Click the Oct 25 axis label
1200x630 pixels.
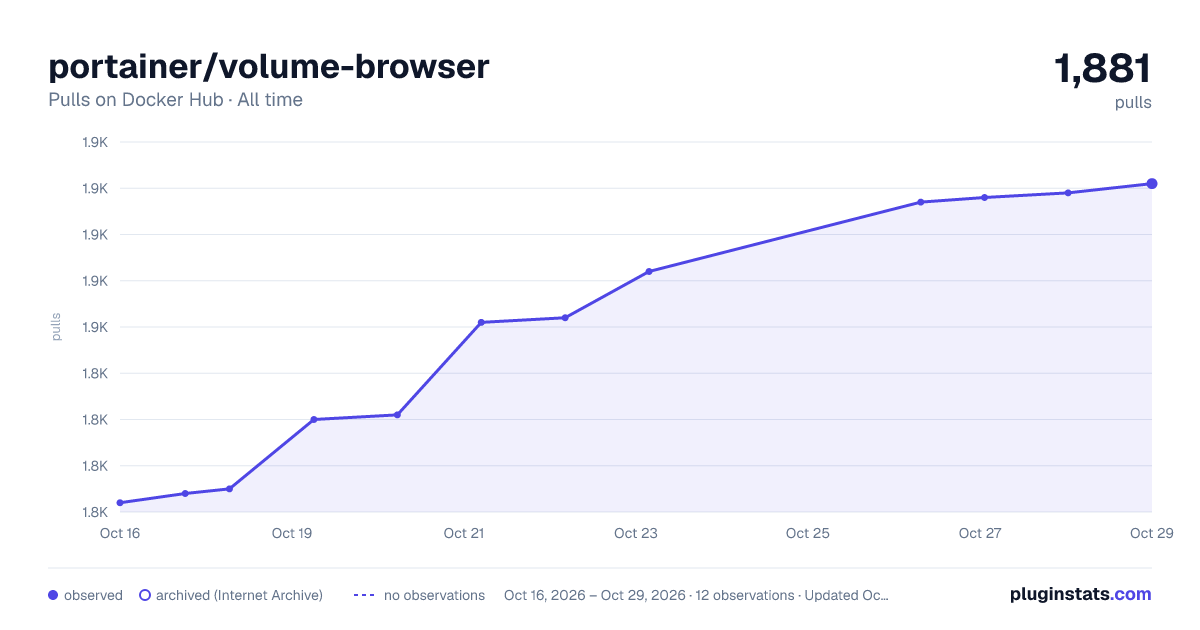(x=808, y=533)
